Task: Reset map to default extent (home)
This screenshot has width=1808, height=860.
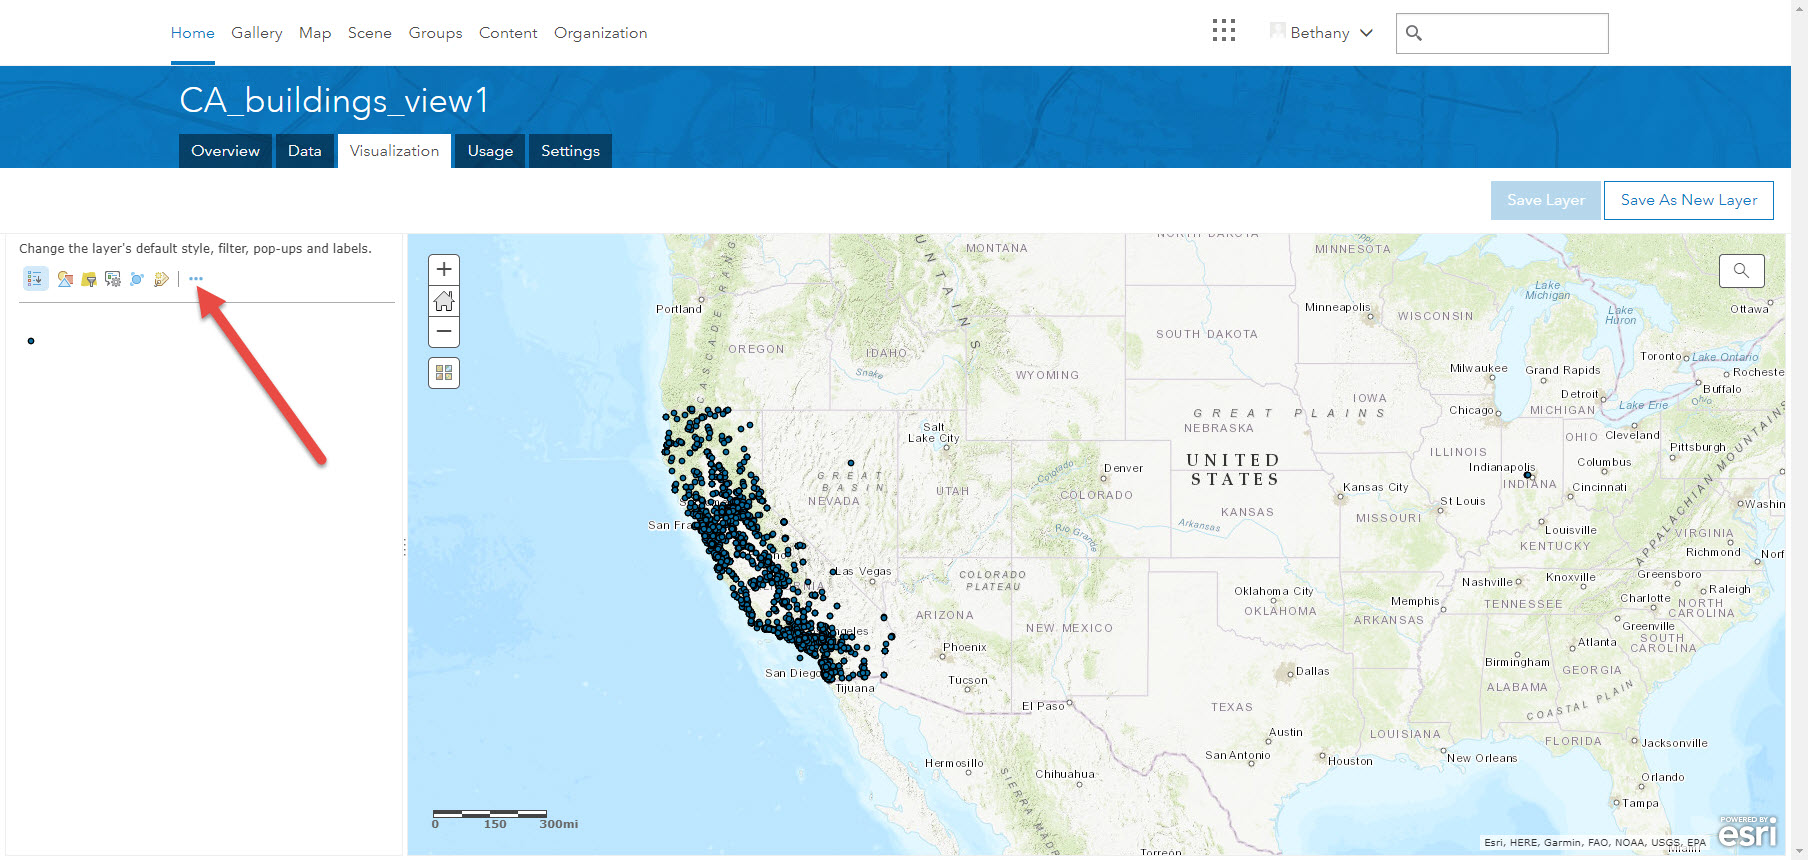Action: [444, 300]
